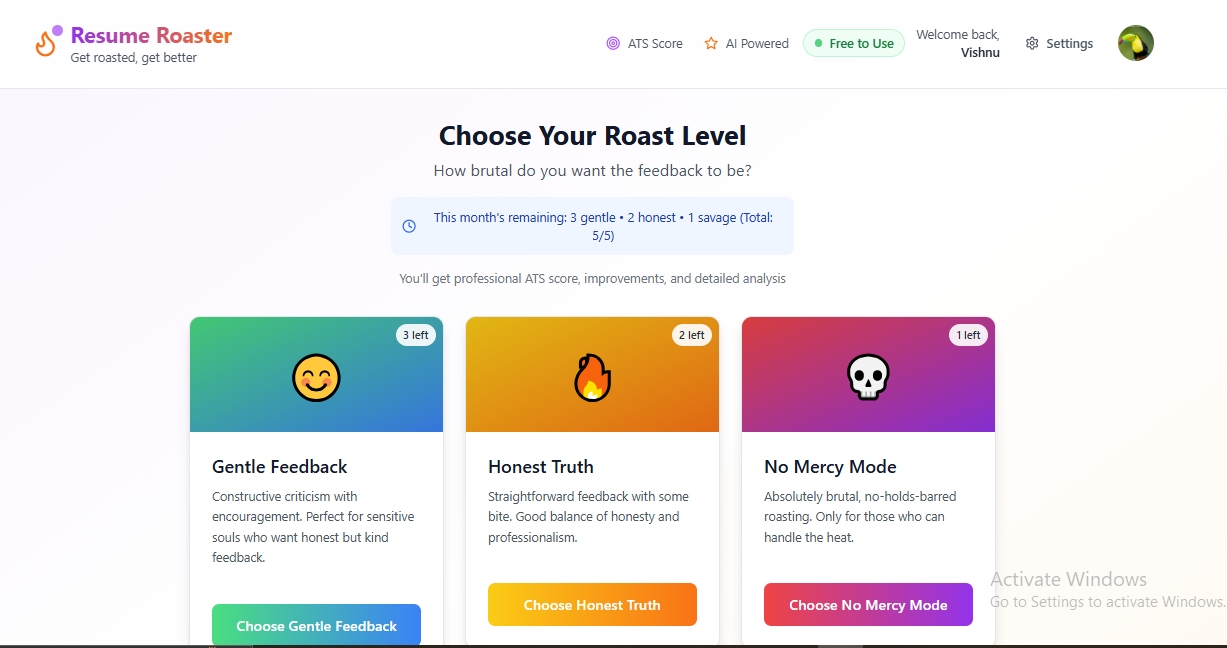Open Settings via the gear icon
The image size is (1227, 648).
1032,43
